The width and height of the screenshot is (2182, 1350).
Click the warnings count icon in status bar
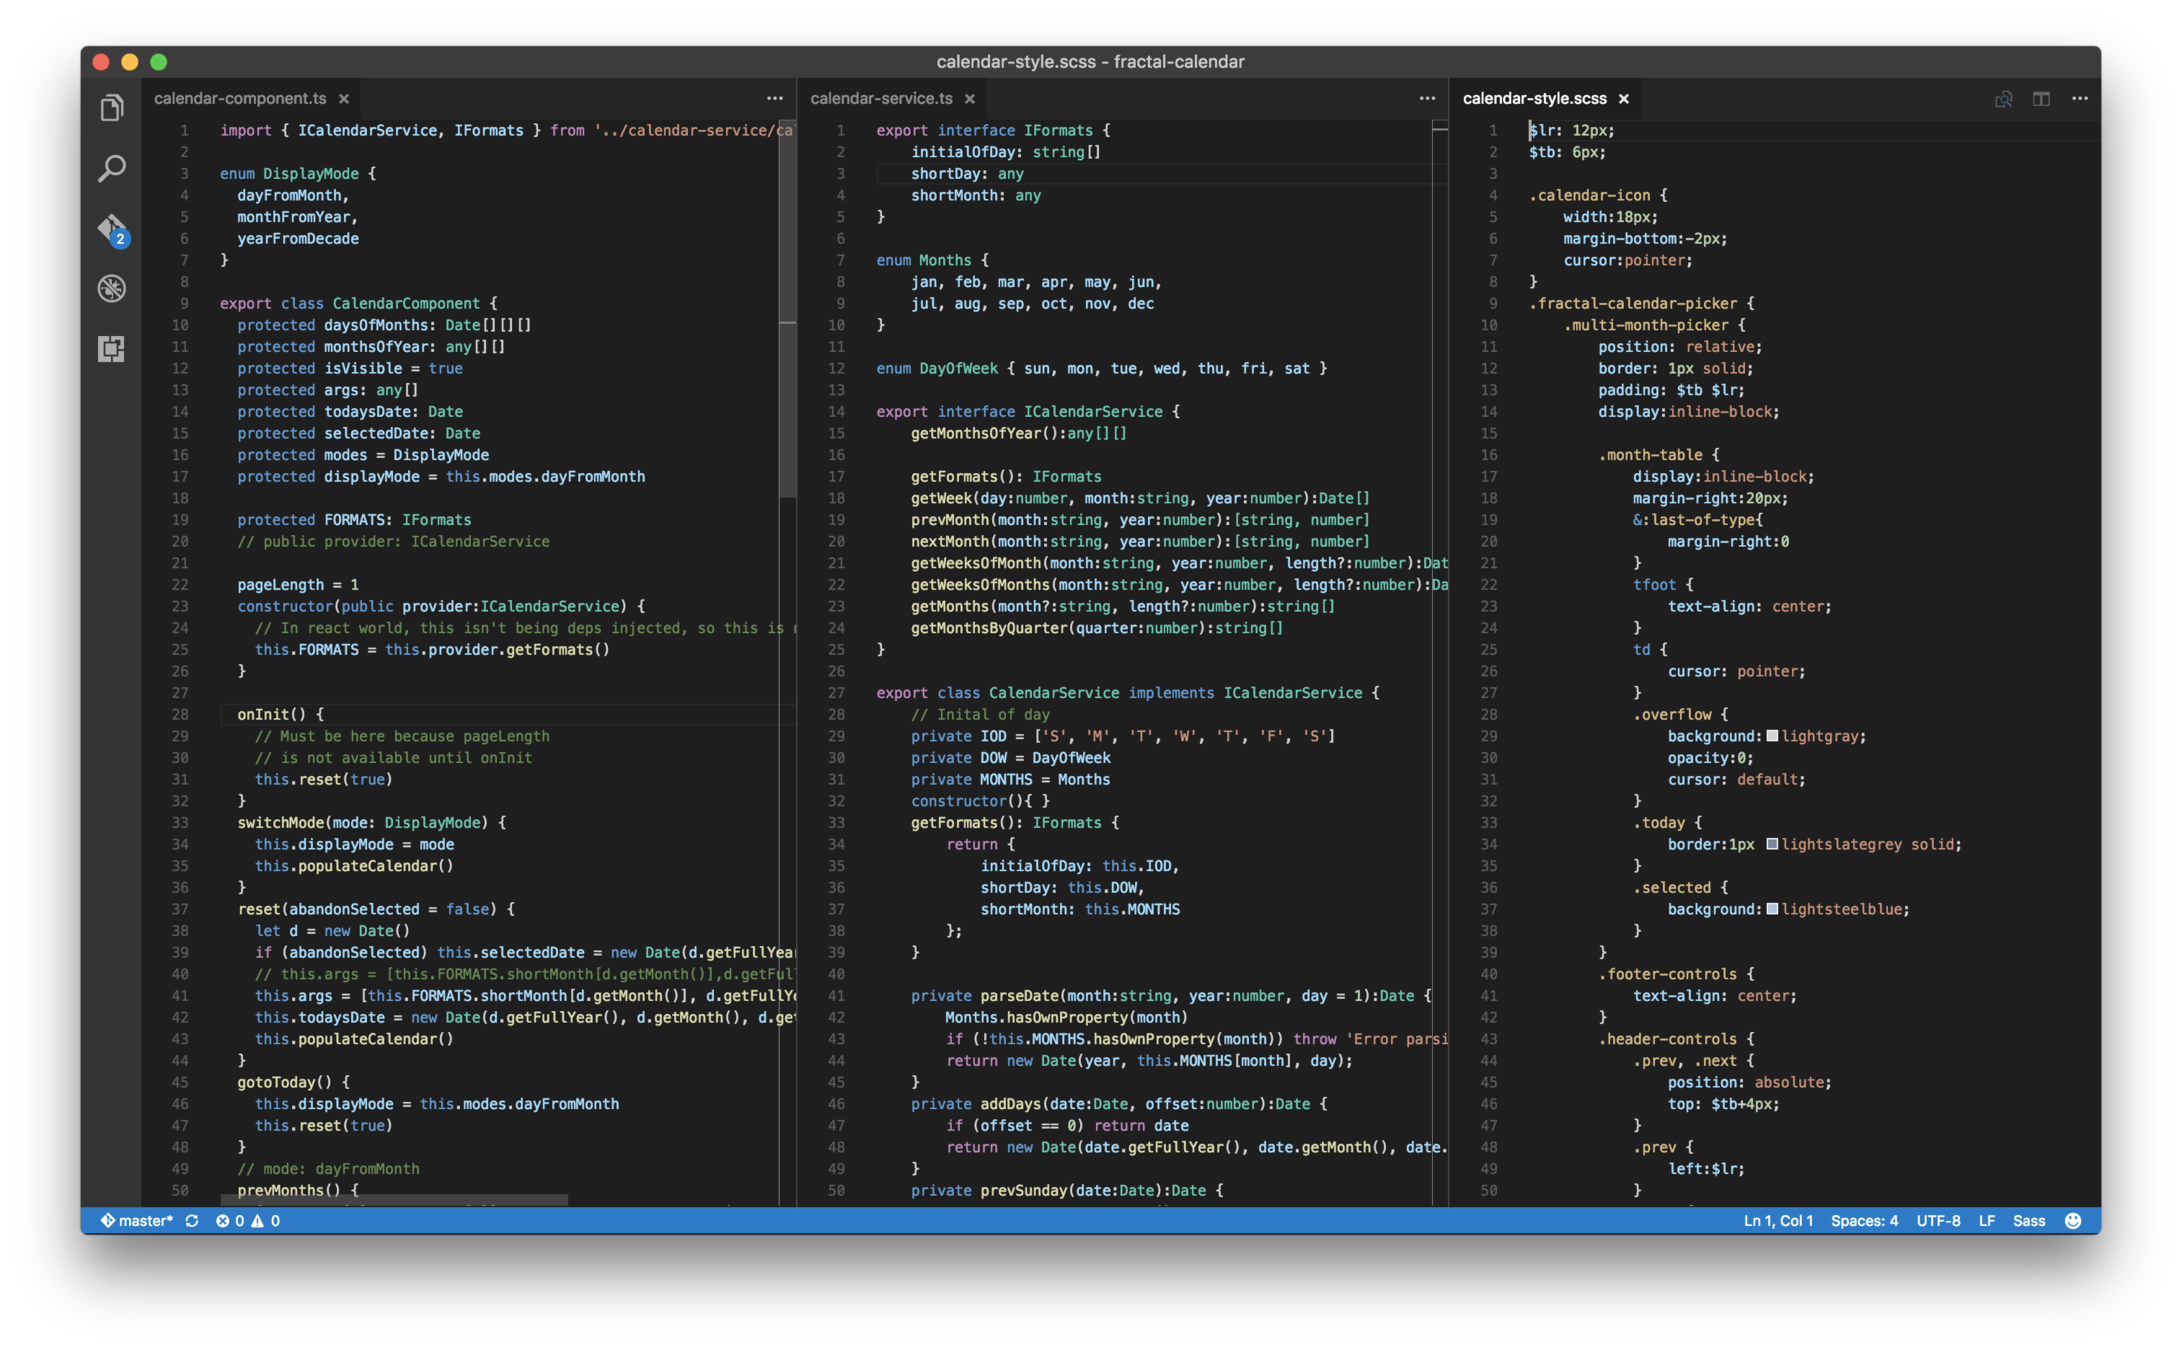(x=266, y=1221)
